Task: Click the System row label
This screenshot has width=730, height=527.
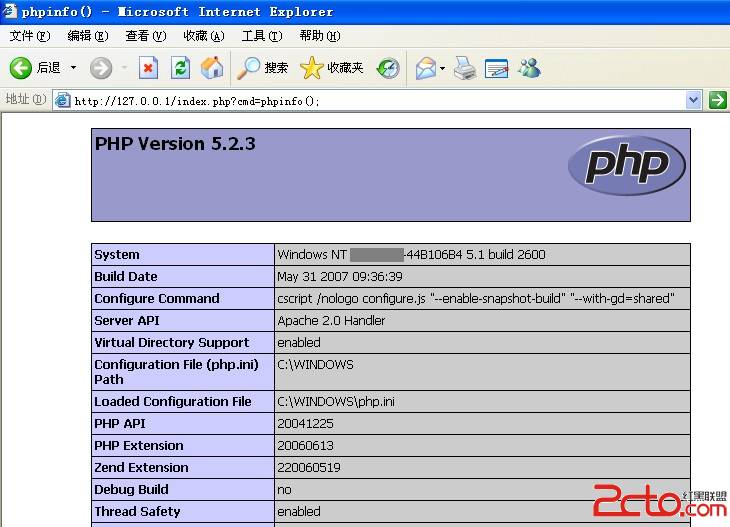Action: [x=117, y=255]
